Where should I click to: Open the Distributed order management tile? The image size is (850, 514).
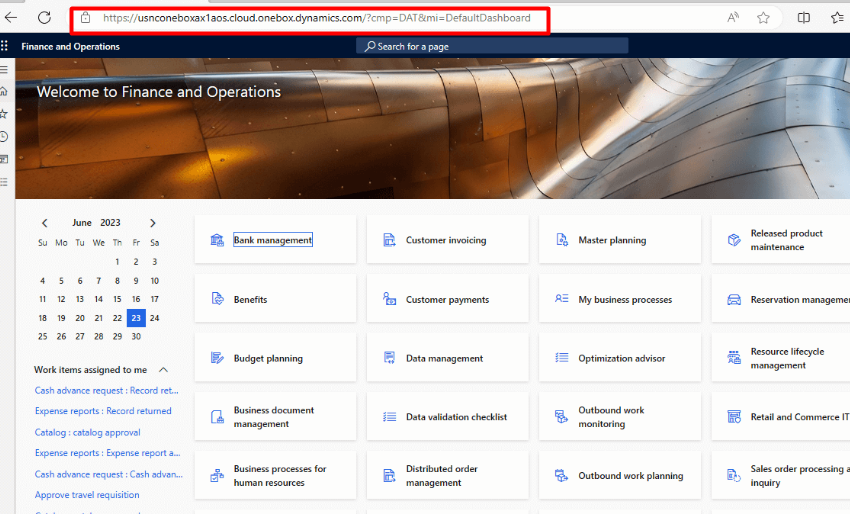click(x=447, y=476)
